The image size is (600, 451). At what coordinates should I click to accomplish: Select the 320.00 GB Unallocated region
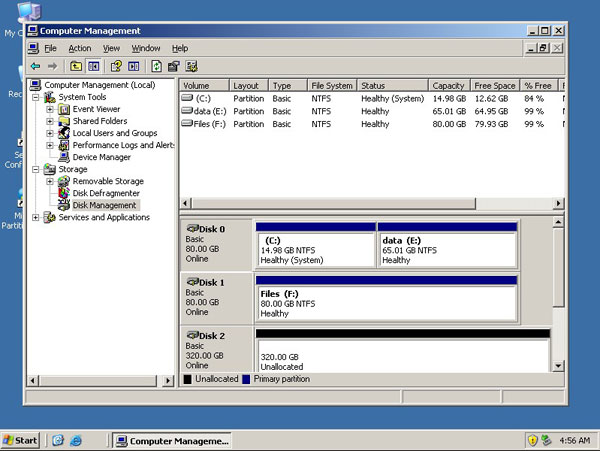(x=403, y=352)
